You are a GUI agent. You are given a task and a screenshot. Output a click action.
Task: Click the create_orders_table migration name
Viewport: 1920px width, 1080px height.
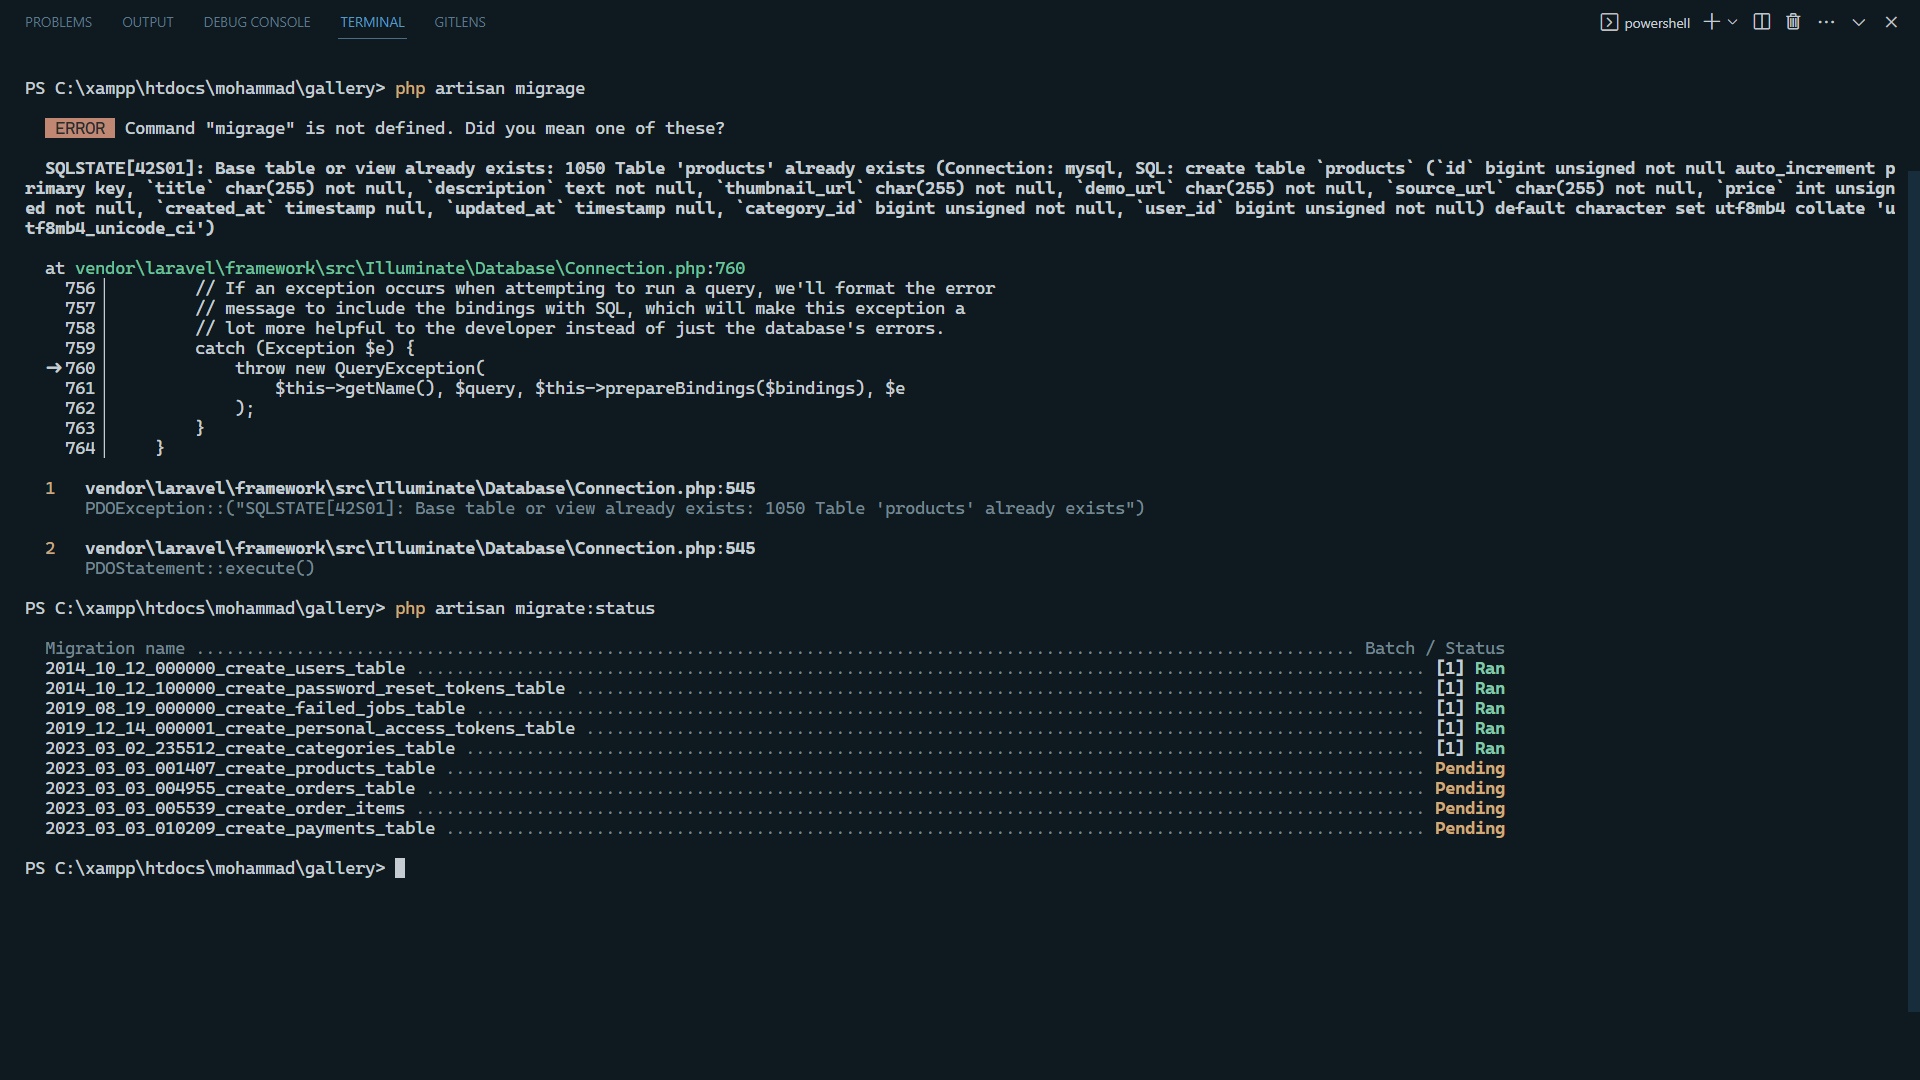click(x=230, y=788)
